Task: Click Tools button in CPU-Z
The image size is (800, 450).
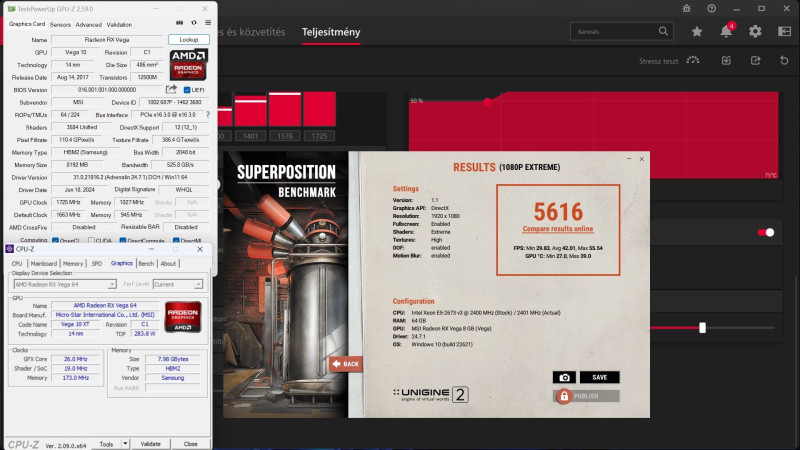Action: pos(106,443)
